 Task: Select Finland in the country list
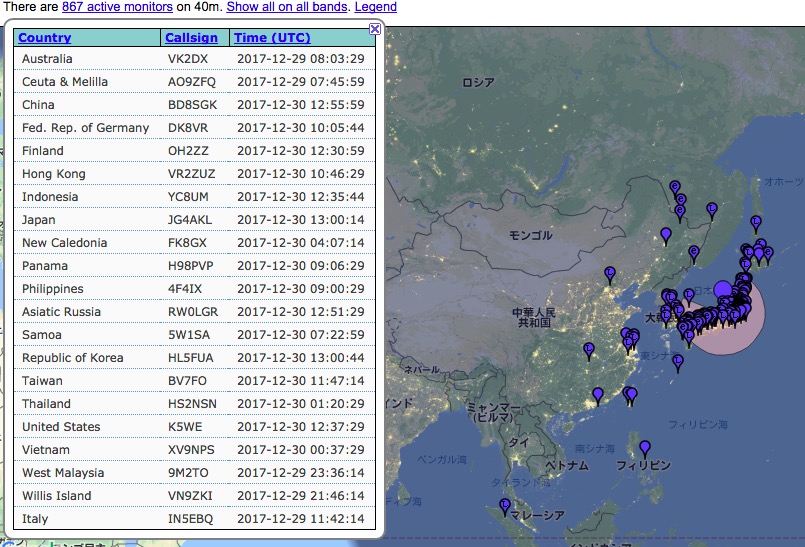click(43, 151)
